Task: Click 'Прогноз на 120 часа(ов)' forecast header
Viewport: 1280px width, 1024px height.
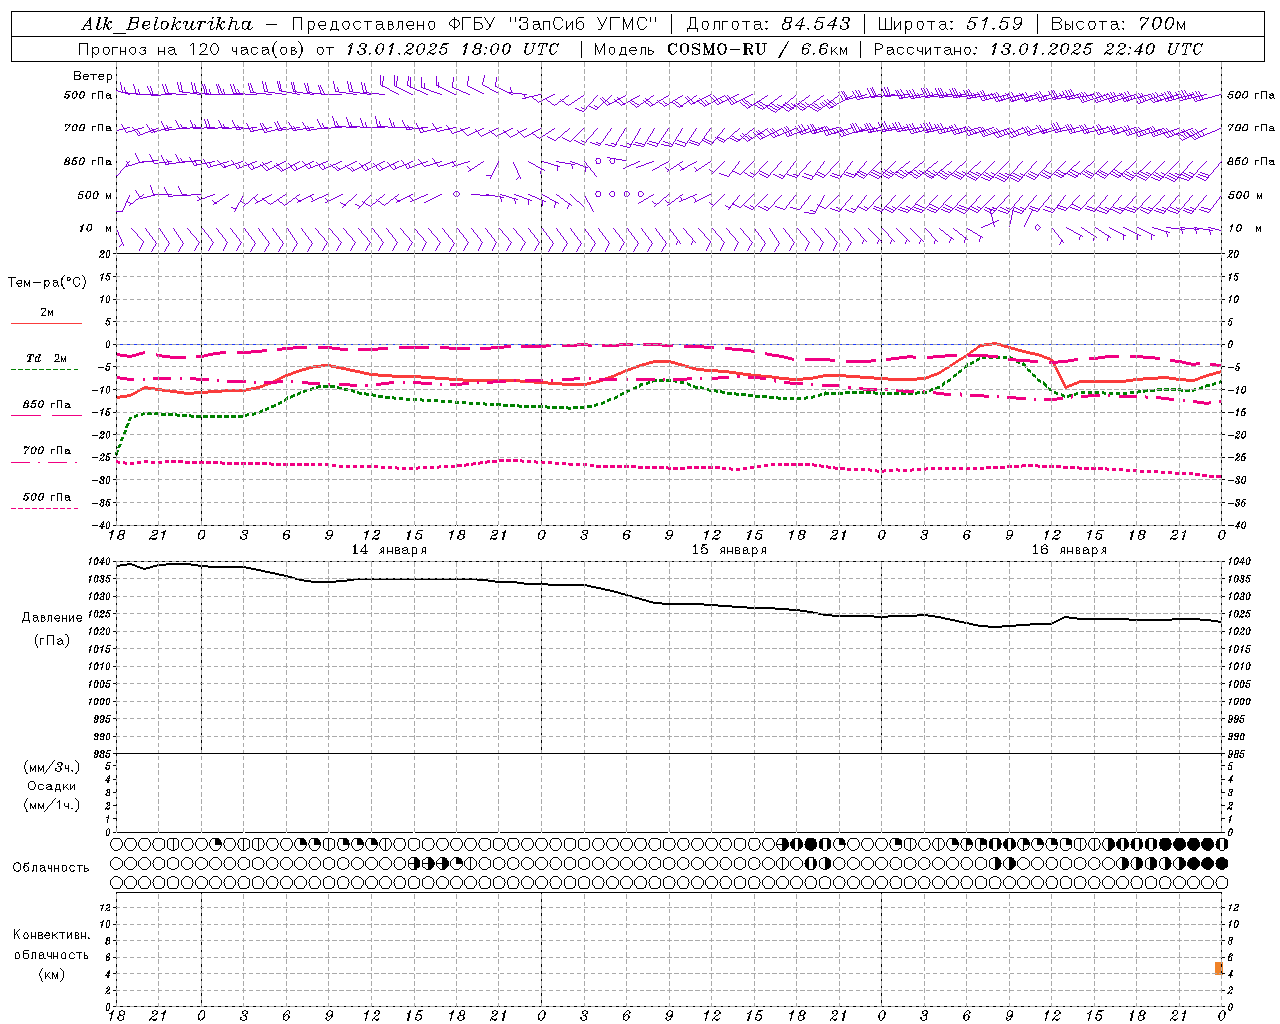Action: point(192,49)
